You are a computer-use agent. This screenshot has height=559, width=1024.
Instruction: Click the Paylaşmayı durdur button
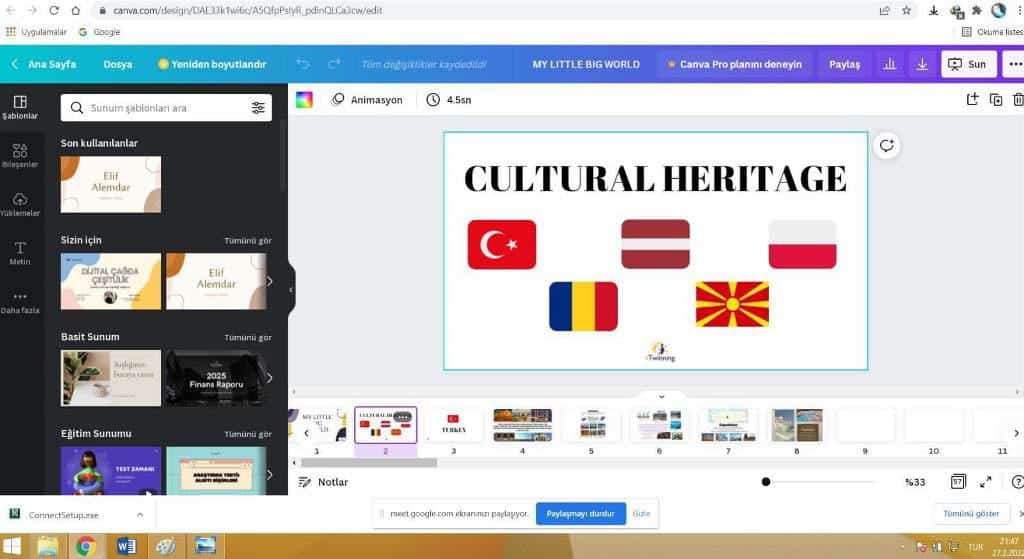580,513
